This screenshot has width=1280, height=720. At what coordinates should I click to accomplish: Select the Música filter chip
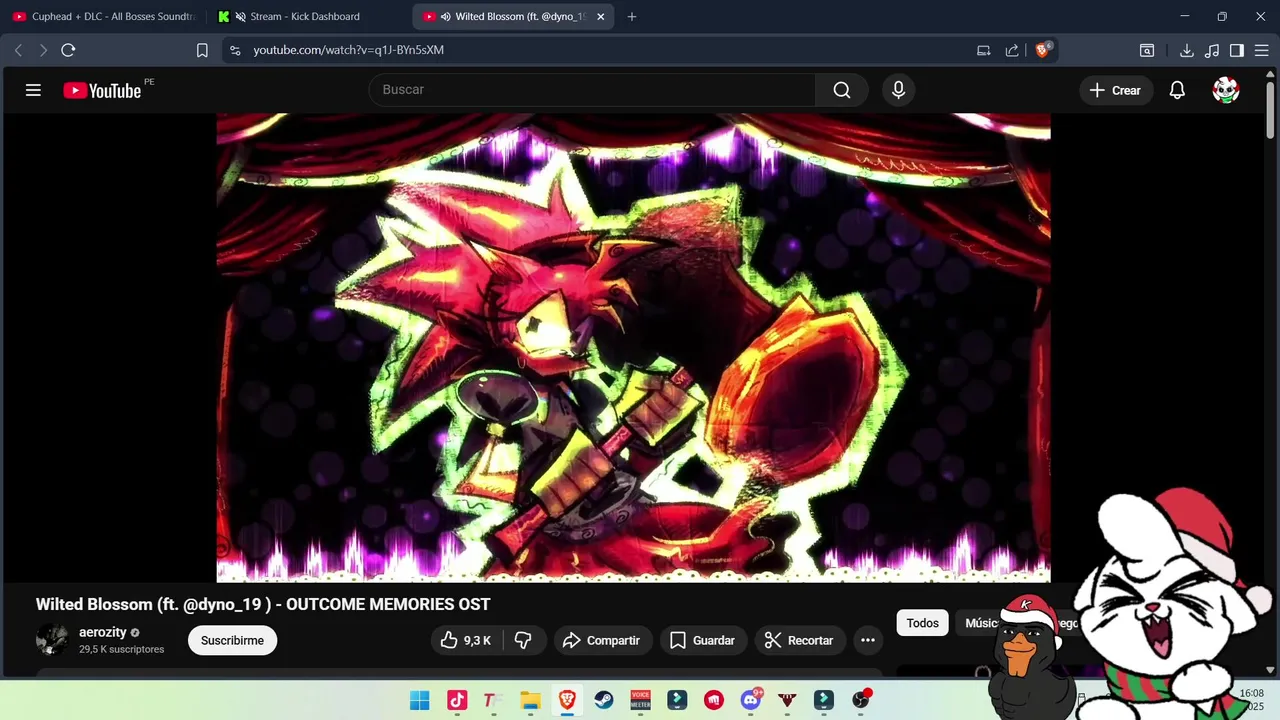pos(982,623)
